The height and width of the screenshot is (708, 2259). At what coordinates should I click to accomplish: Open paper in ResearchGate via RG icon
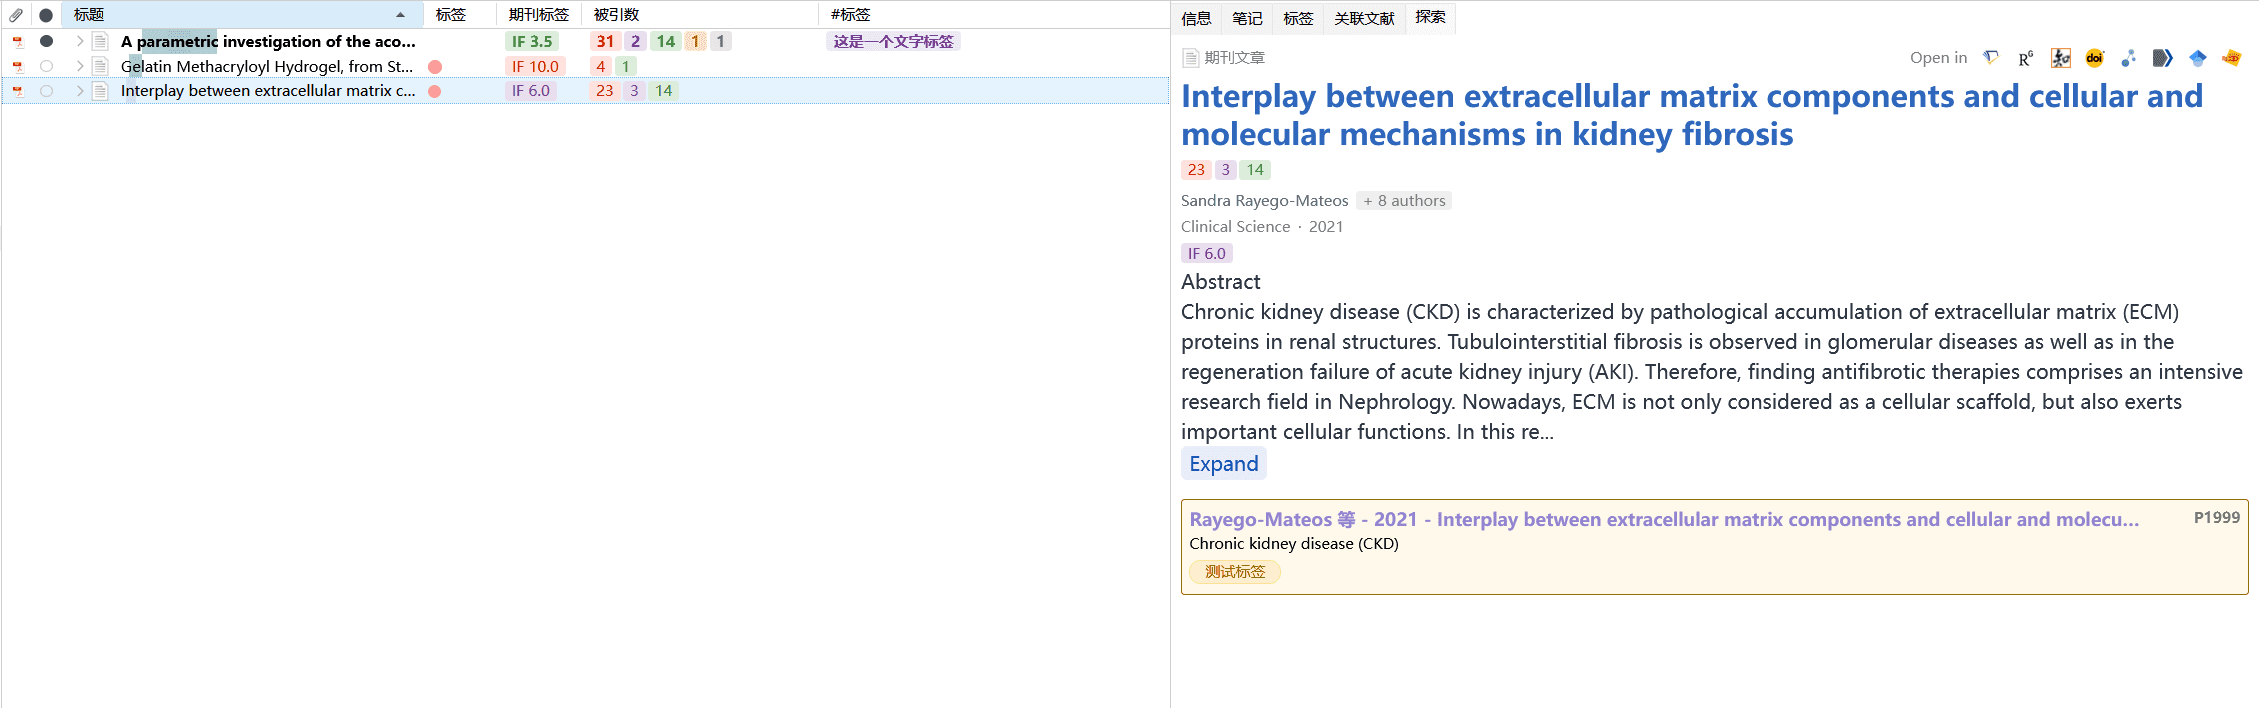click(x=2025, y=58)
